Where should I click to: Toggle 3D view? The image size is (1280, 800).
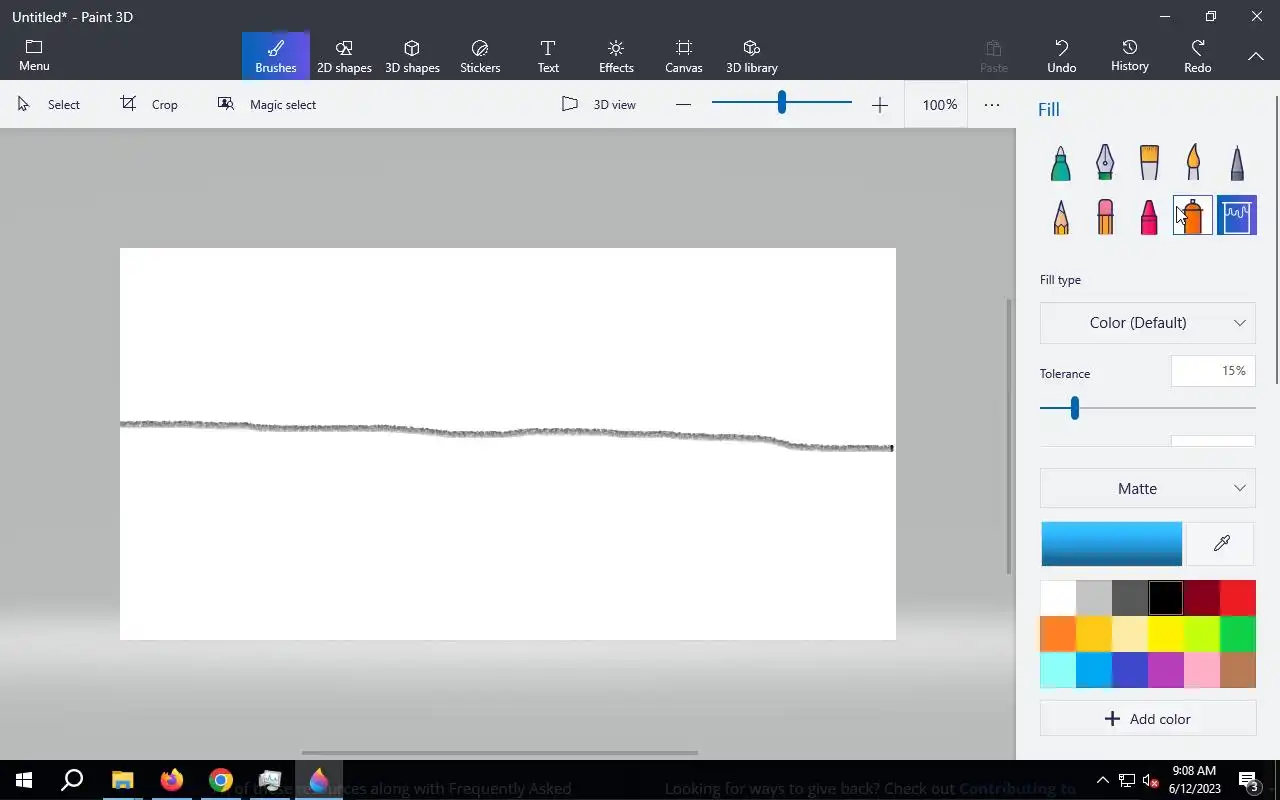point(599,104)
